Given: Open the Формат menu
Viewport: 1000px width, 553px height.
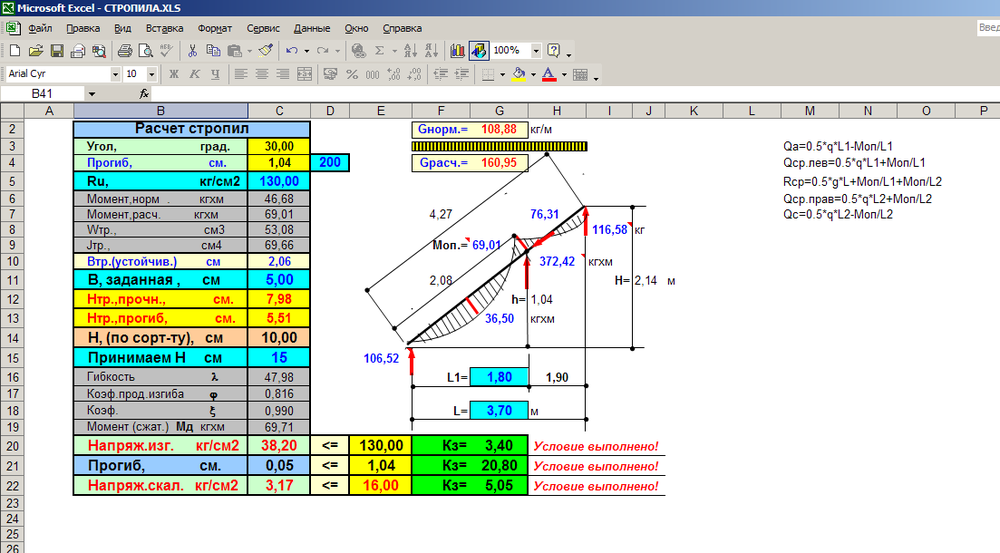Looking at the screenshot, I should coord(215,28).
